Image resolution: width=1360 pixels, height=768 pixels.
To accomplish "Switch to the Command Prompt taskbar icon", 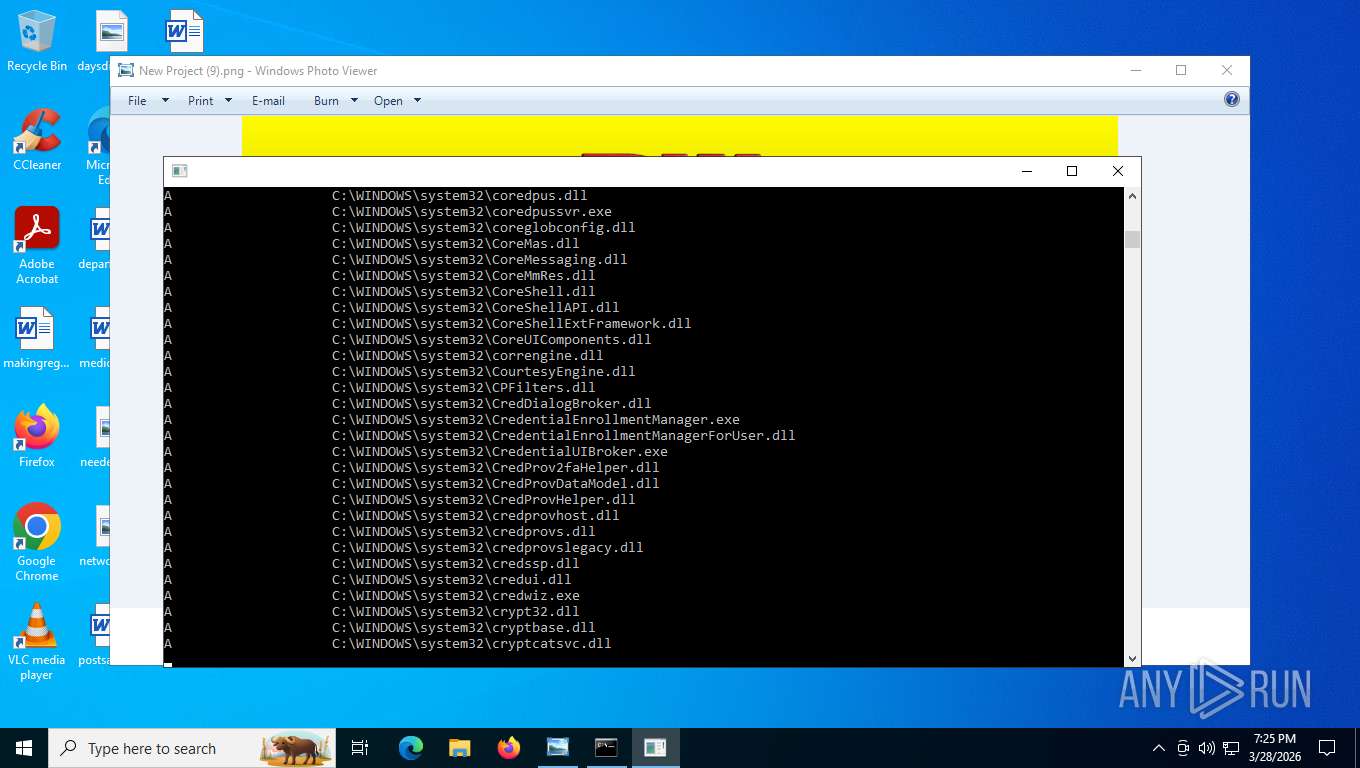I will (x=606, y=748).
